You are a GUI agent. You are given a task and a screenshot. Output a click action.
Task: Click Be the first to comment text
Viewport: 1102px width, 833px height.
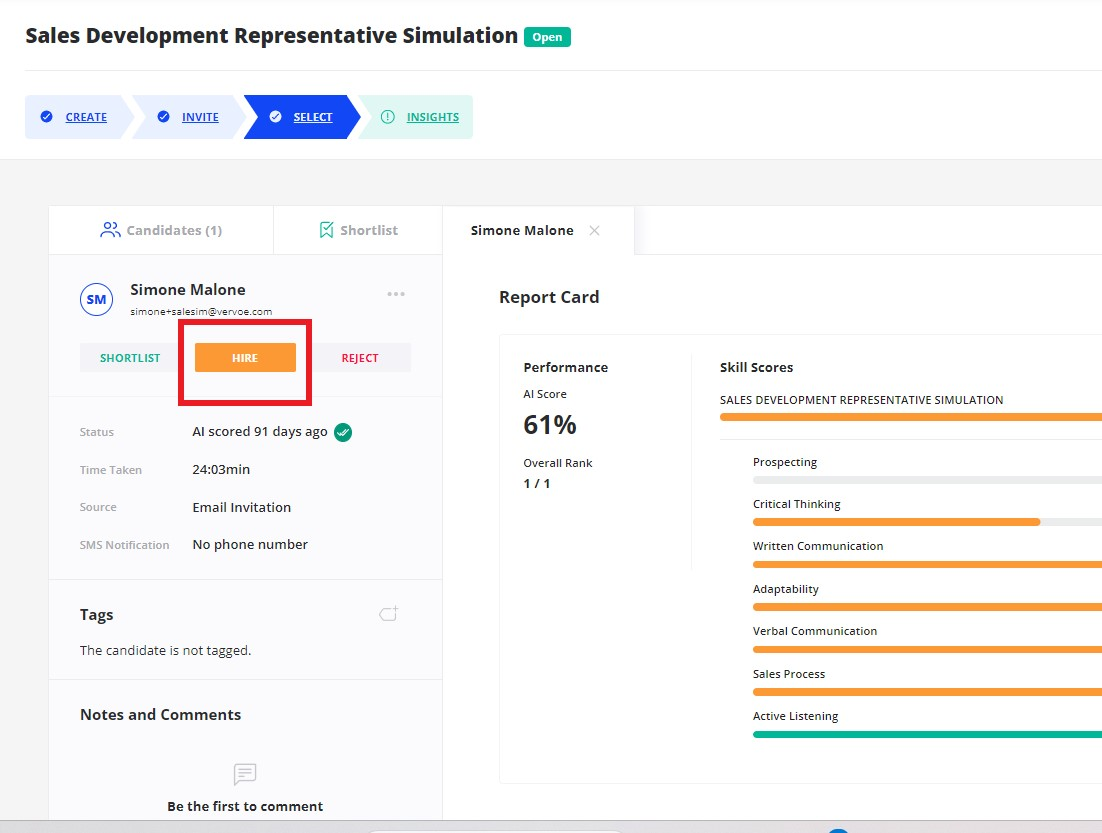[245, 806]
